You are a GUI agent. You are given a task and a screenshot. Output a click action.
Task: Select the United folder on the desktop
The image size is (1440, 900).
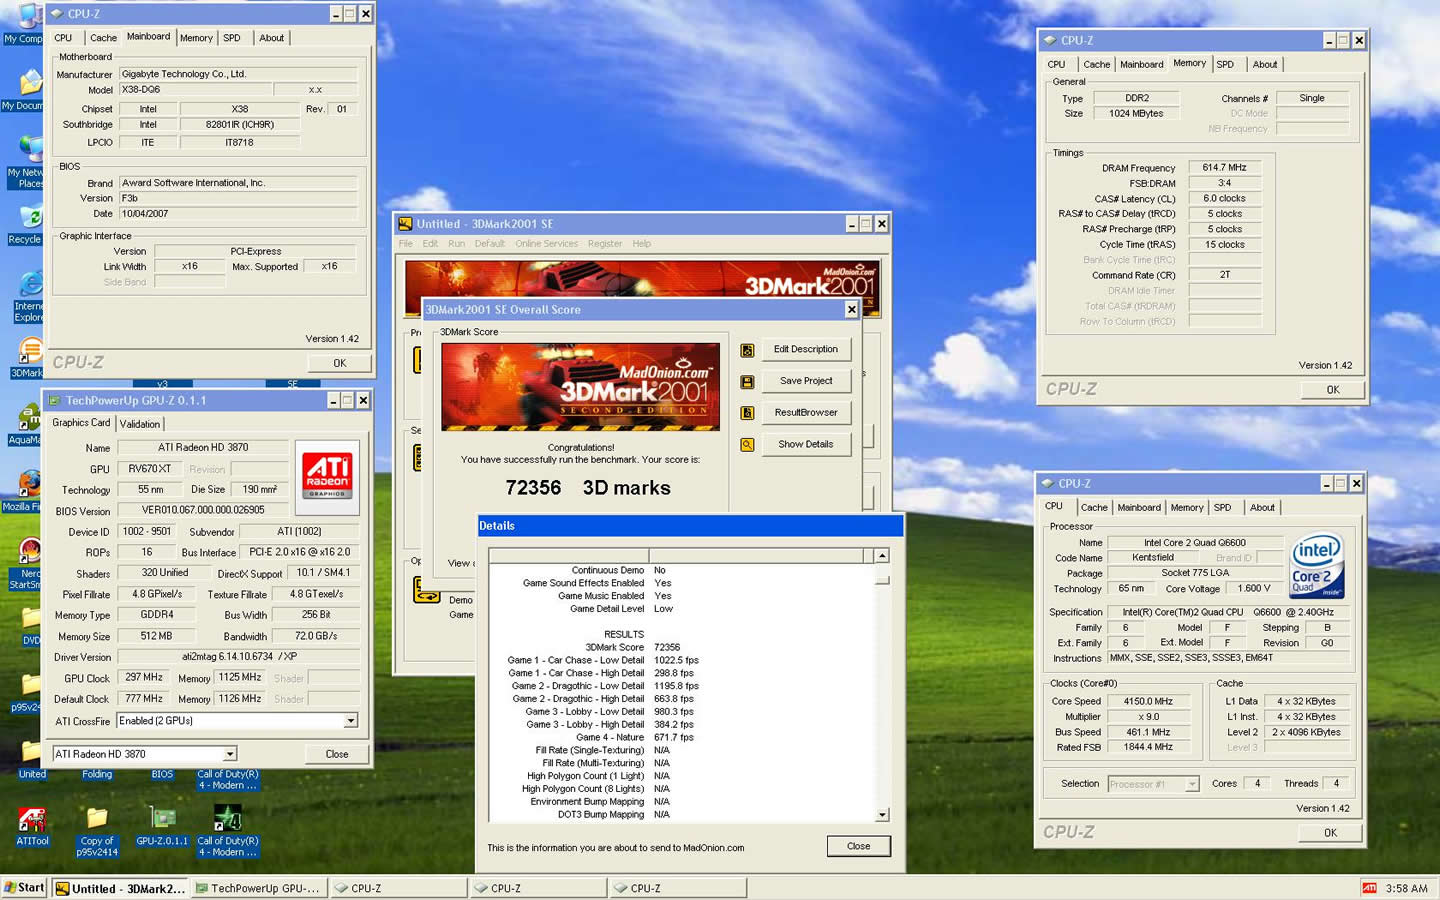coord(31,760)
